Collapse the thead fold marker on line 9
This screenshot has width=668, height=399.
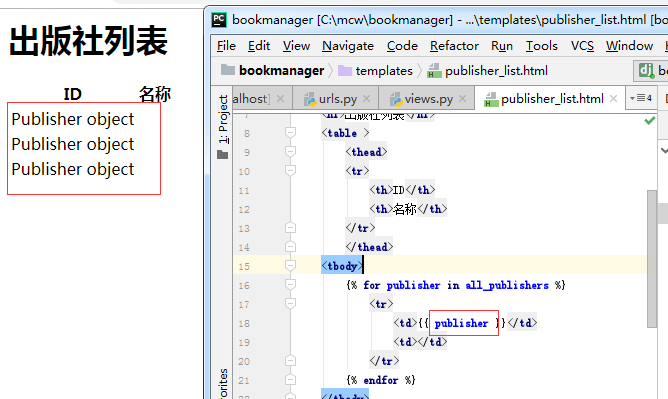[x=290, y=152]
